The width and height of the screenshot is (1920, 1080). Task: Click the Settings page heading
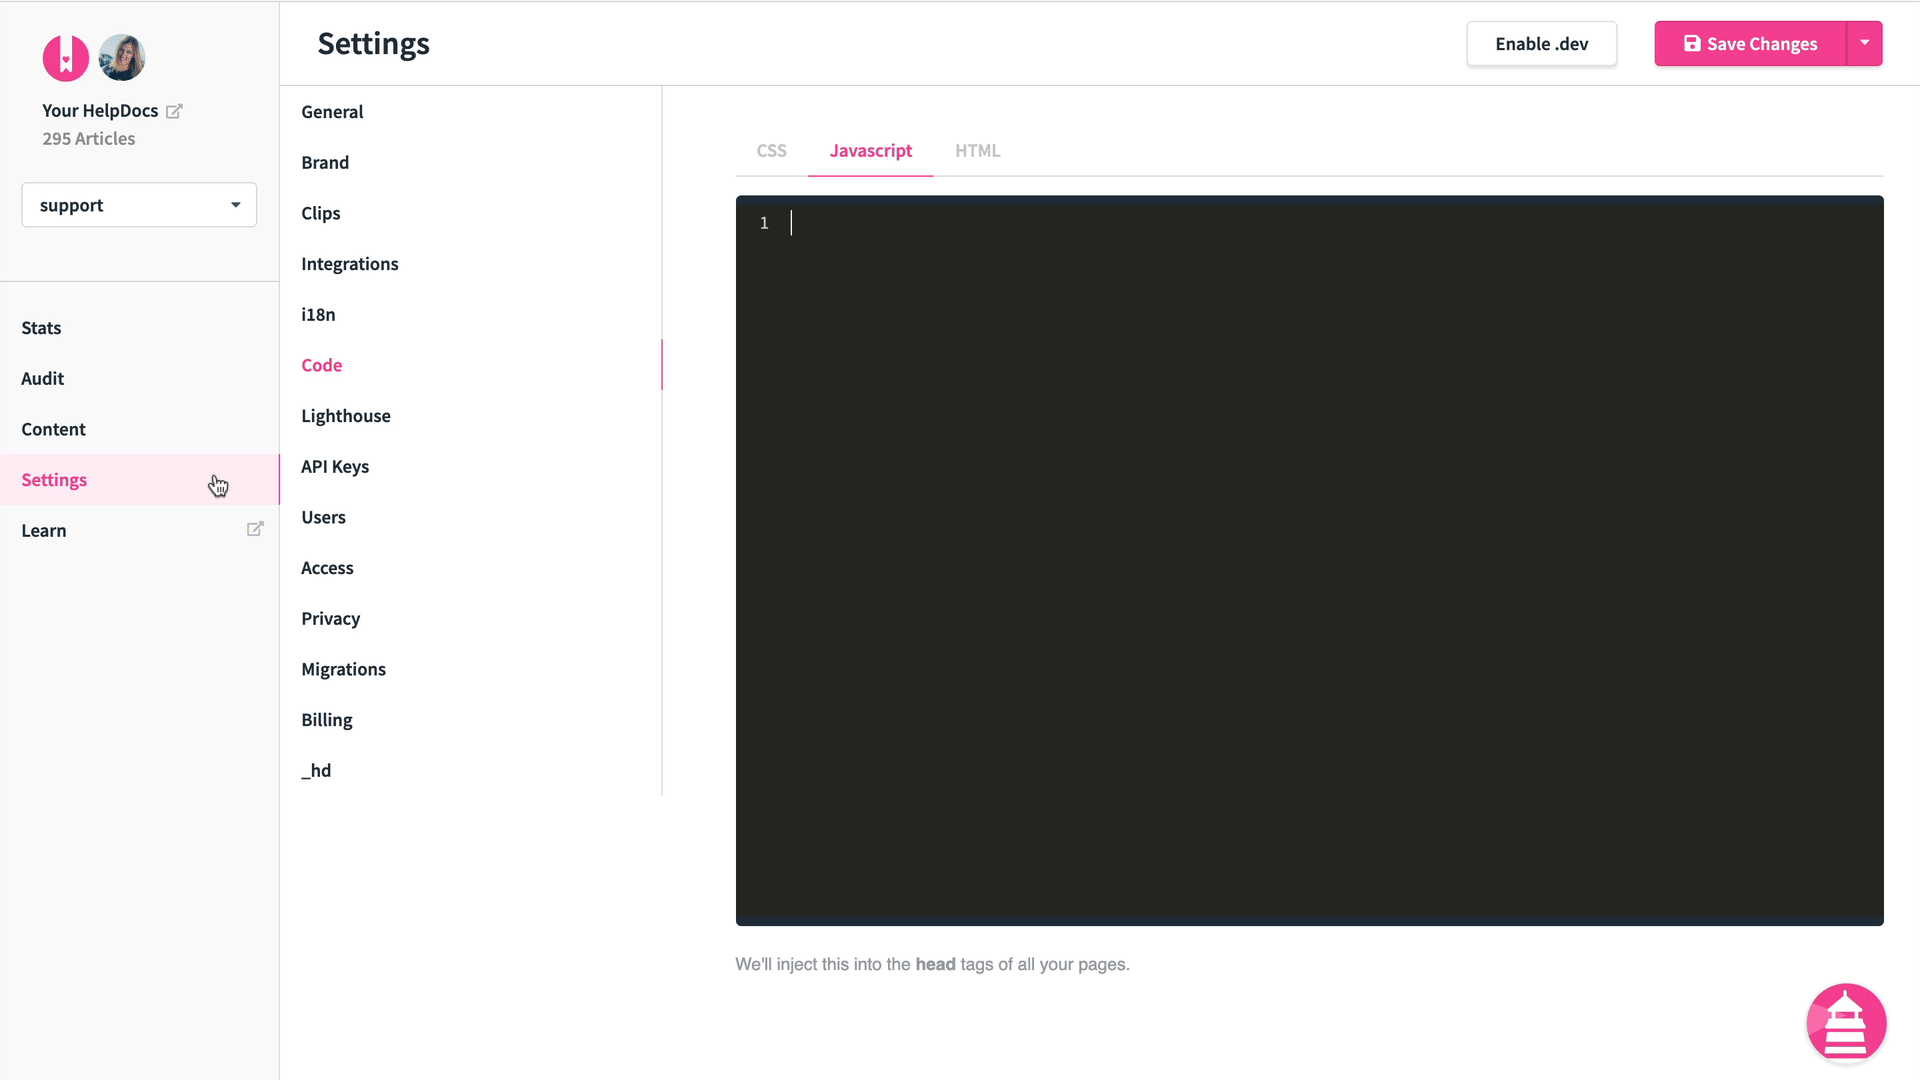(373, 44)
